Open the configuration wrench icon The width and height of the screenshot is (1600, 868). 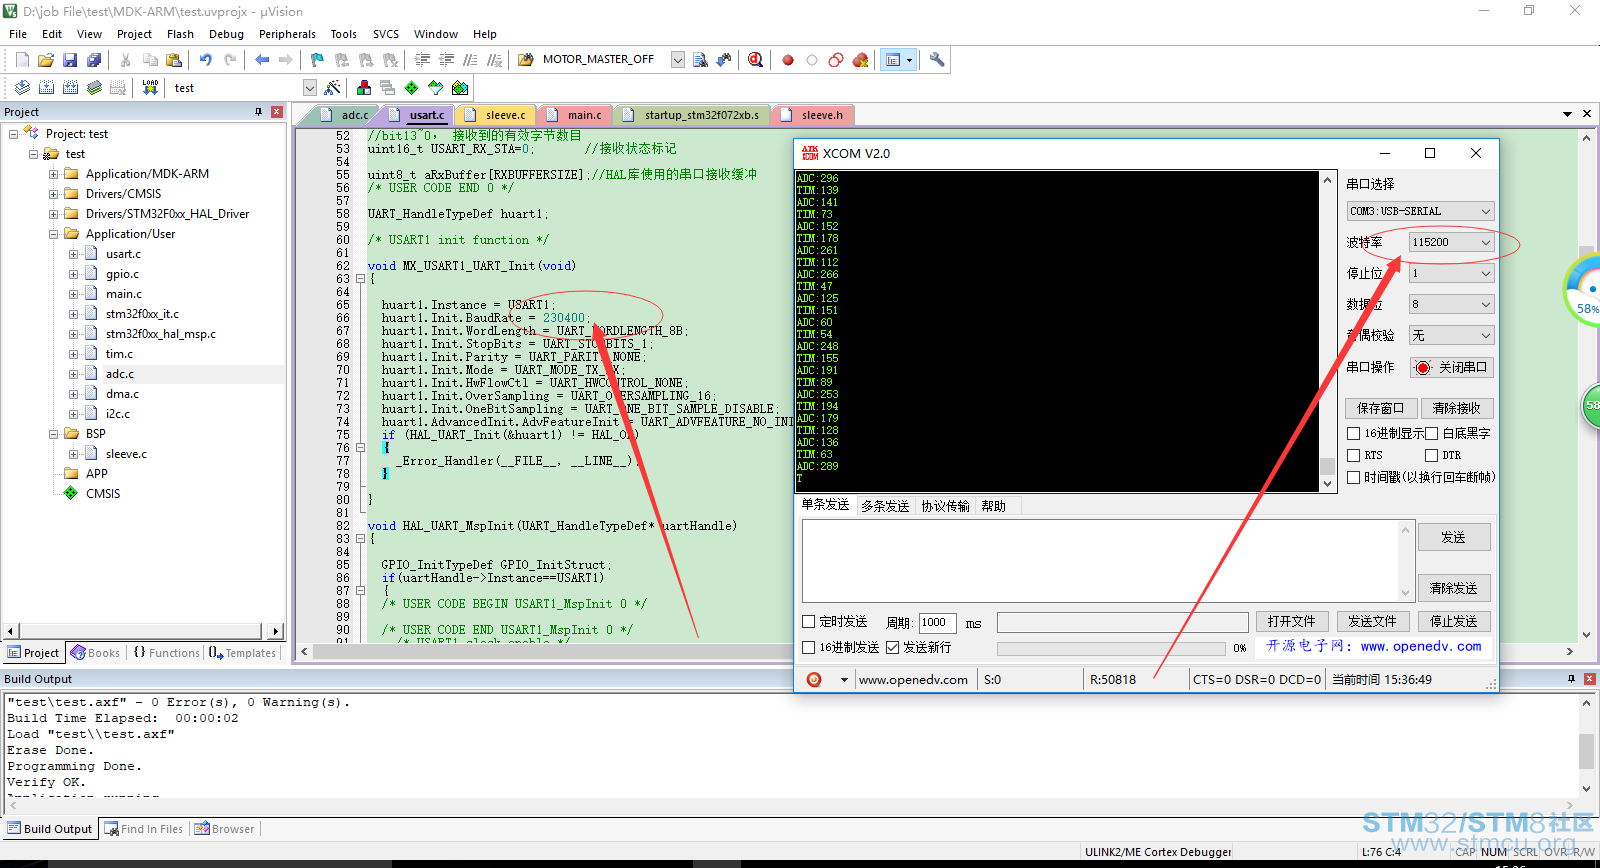coord(937,60)
